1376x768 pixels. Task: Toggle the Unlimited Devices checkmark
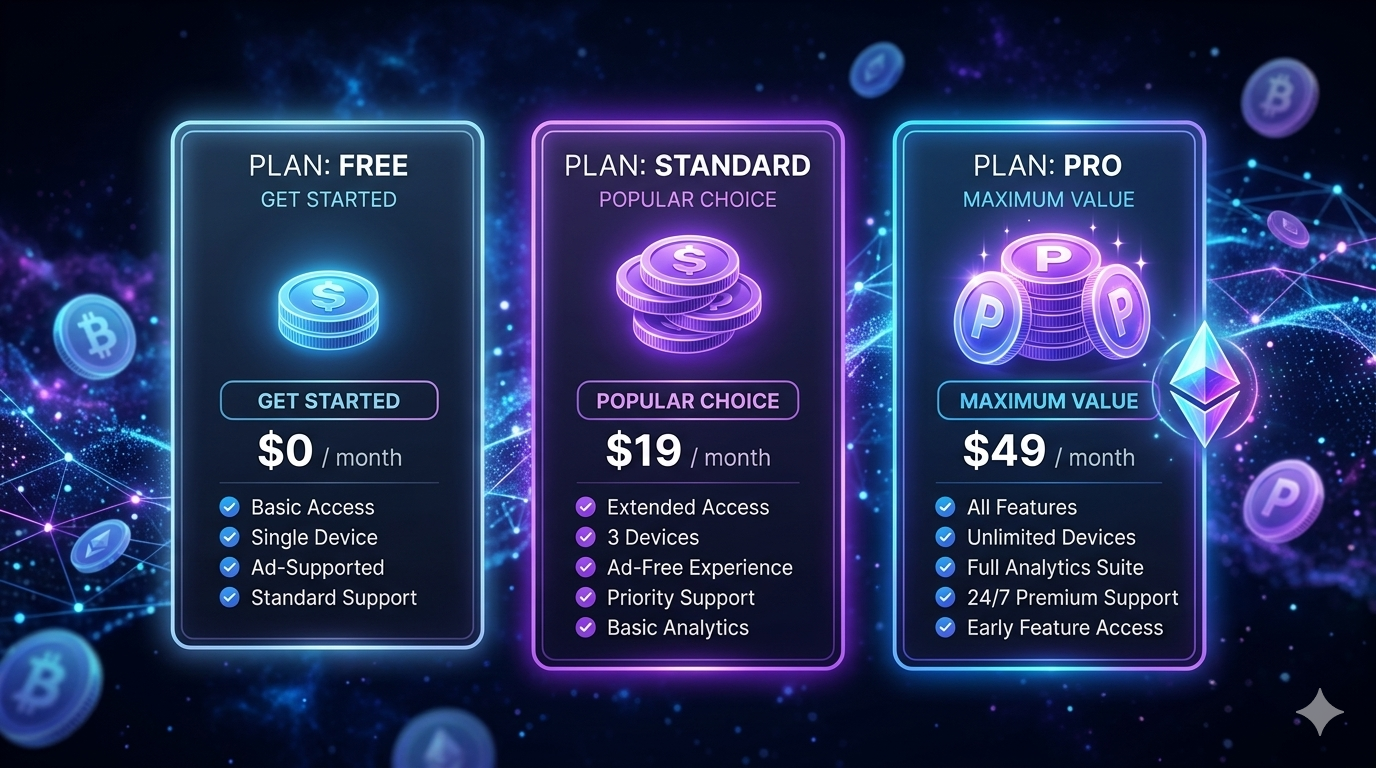tap(945, 537)
